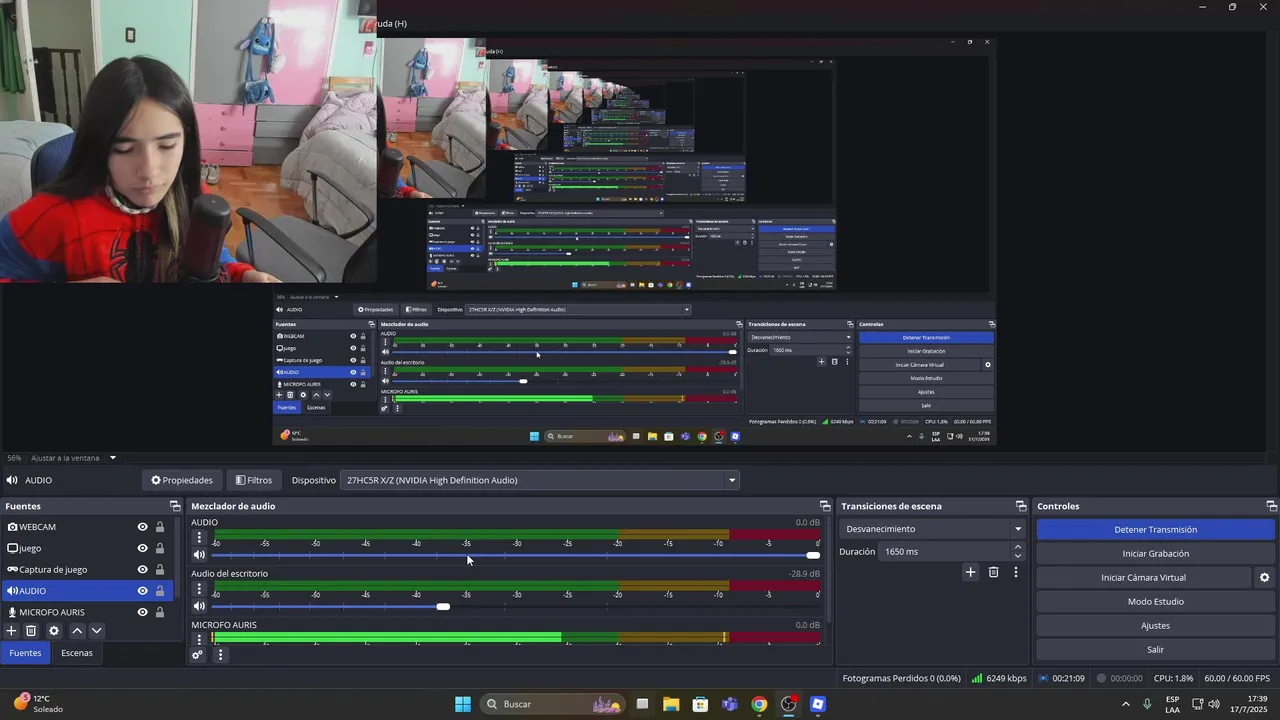The width and height of the screenshot is (1280, 720).
Task: Toggle the lock on MICROFO AURIS source
Action: pyautogui.click(x=160, y=612)
